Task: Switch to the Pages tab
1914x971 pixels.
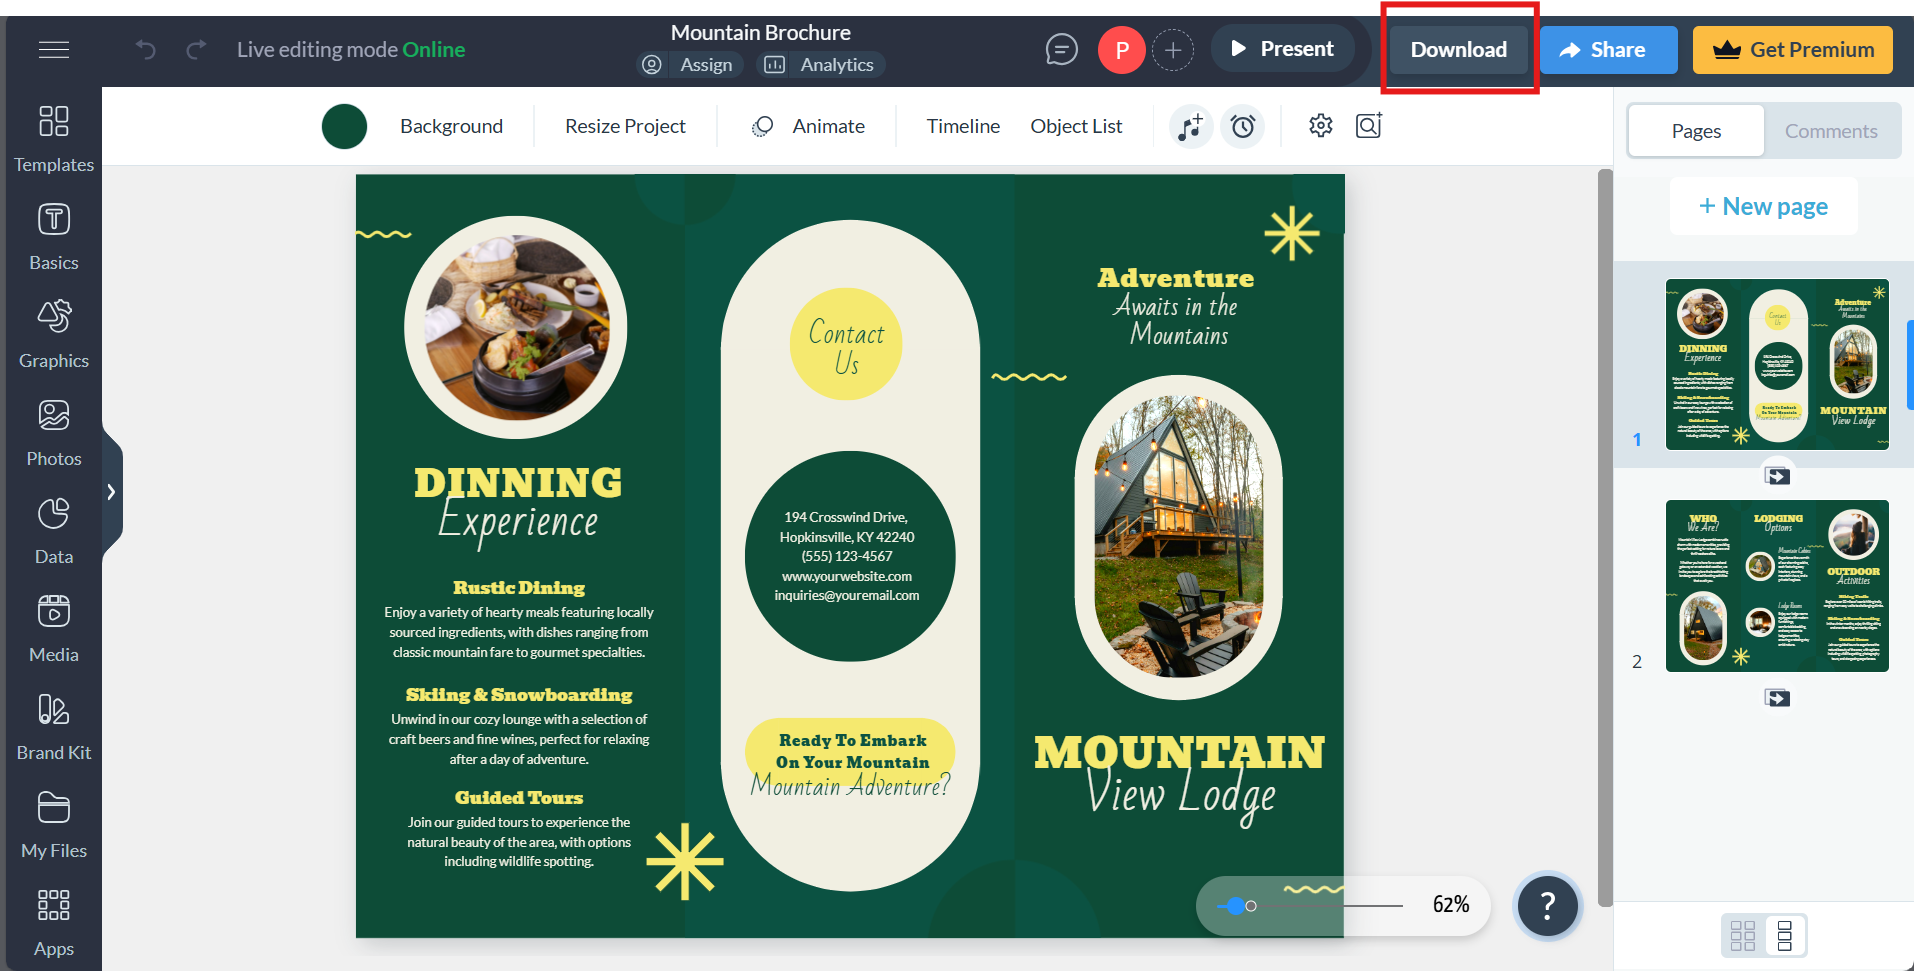Action: (x=1696, y=131)
